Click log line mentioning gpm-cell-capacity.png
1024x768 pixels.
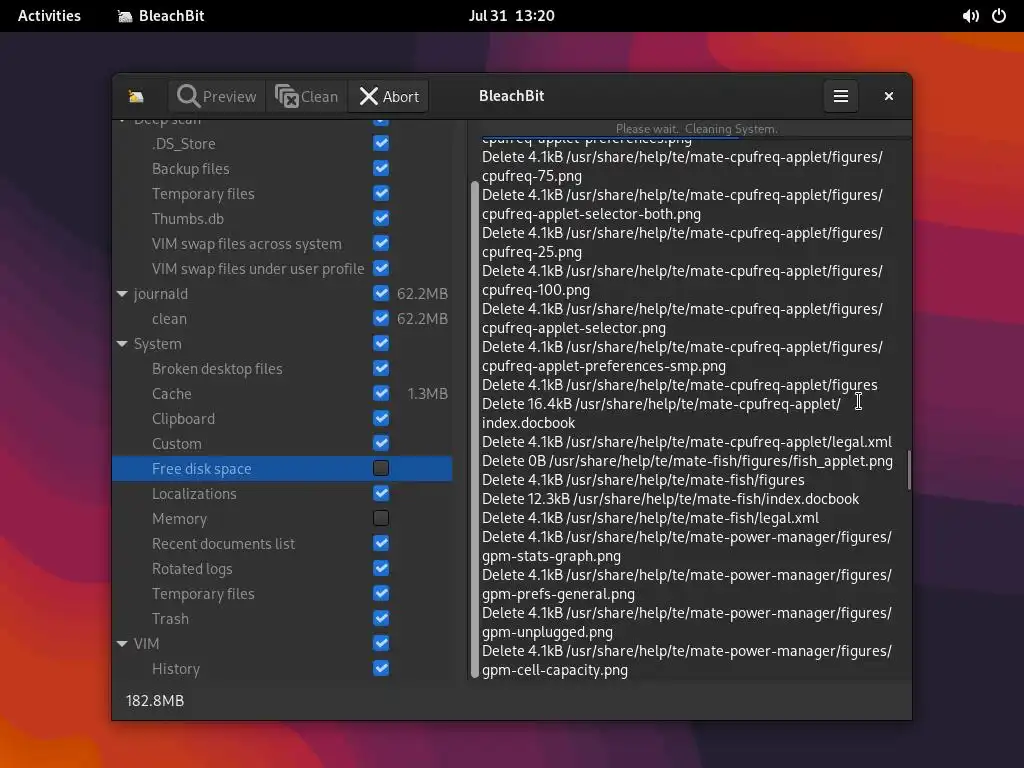click(x=686, y=660)
